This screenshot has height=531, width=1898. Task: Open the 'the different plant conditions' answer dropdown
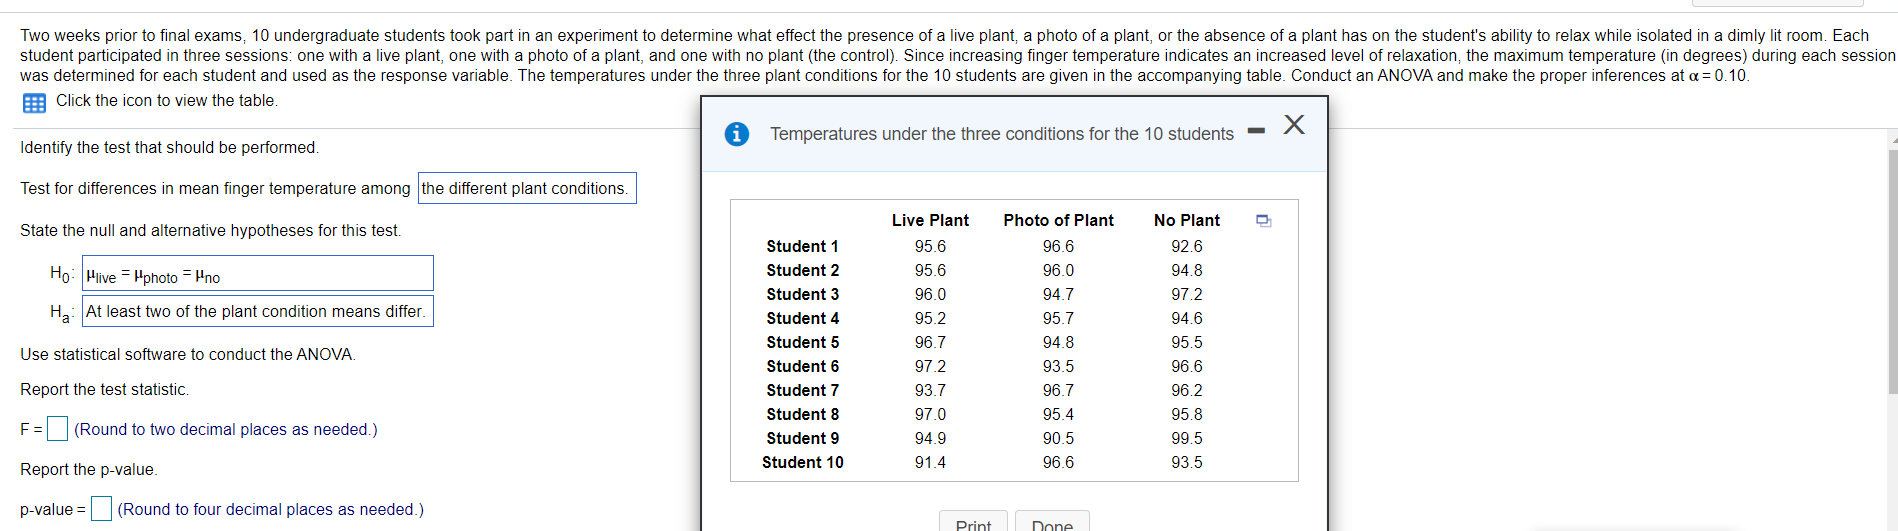[x=527, y=189]
